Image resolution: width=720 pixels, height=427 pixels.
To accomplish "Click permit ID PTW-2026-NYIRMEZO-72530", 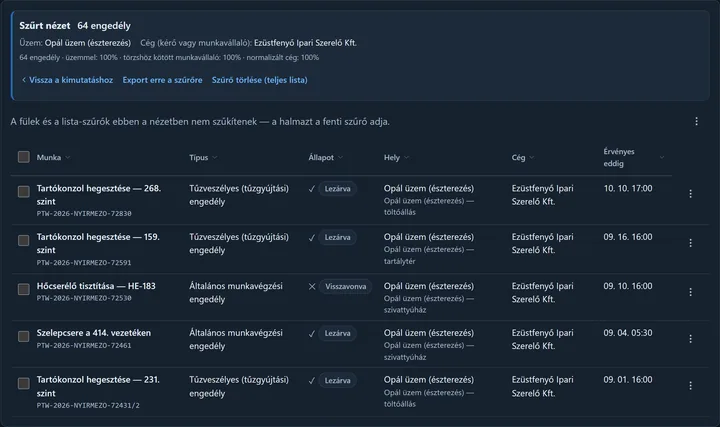I will click(84, 298).
